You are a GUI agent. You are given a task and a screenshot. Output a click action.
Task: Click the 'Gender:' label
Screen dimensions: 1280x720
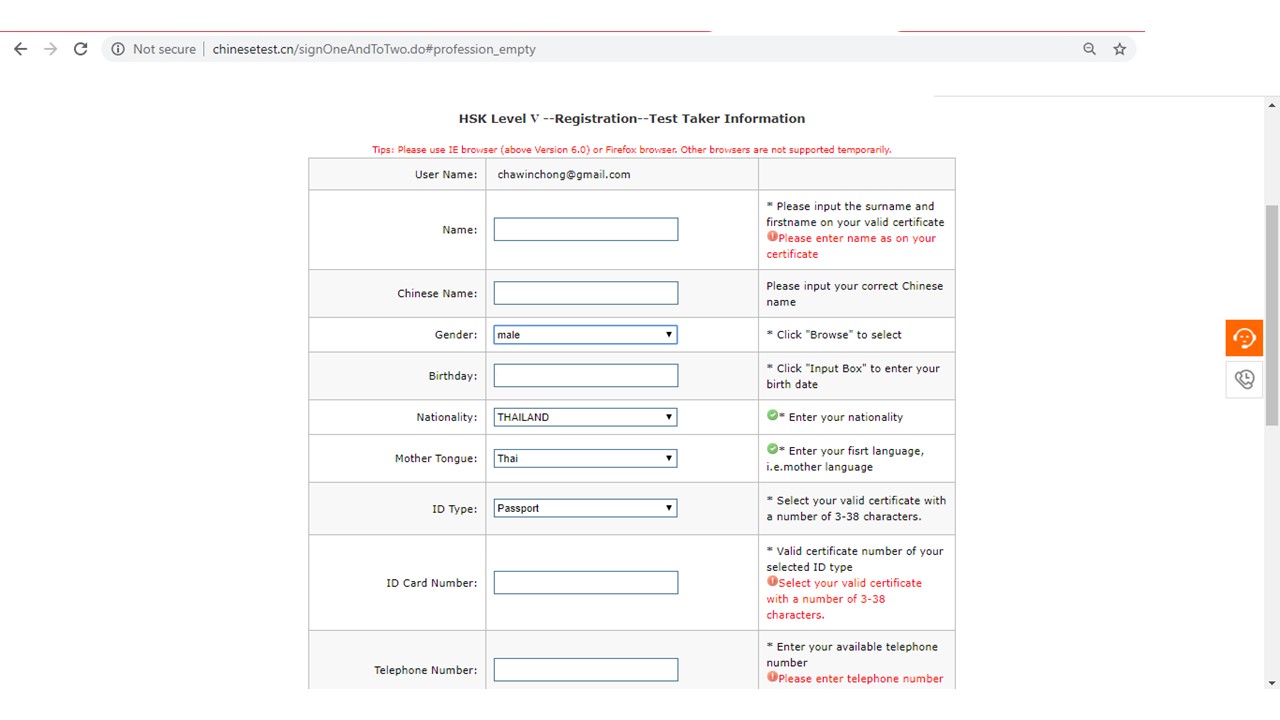[x=456, y=335]
